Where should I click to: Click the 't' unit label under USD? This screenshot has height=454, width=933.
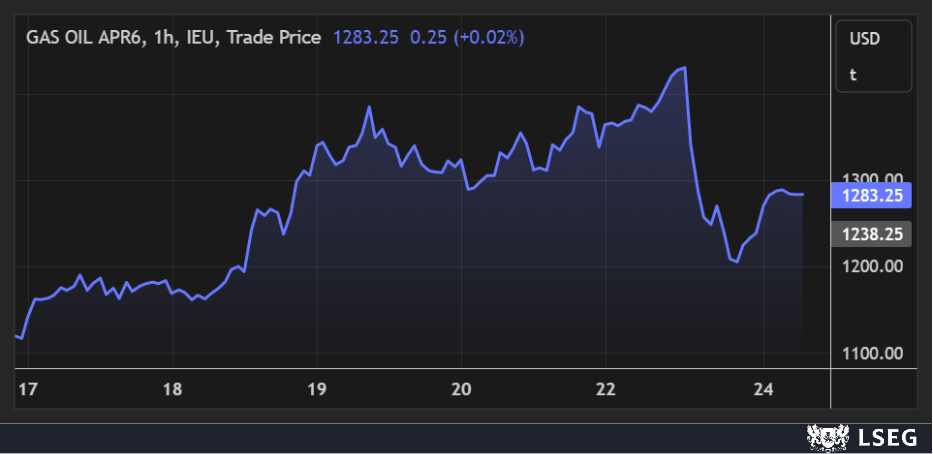coord(853,74)
